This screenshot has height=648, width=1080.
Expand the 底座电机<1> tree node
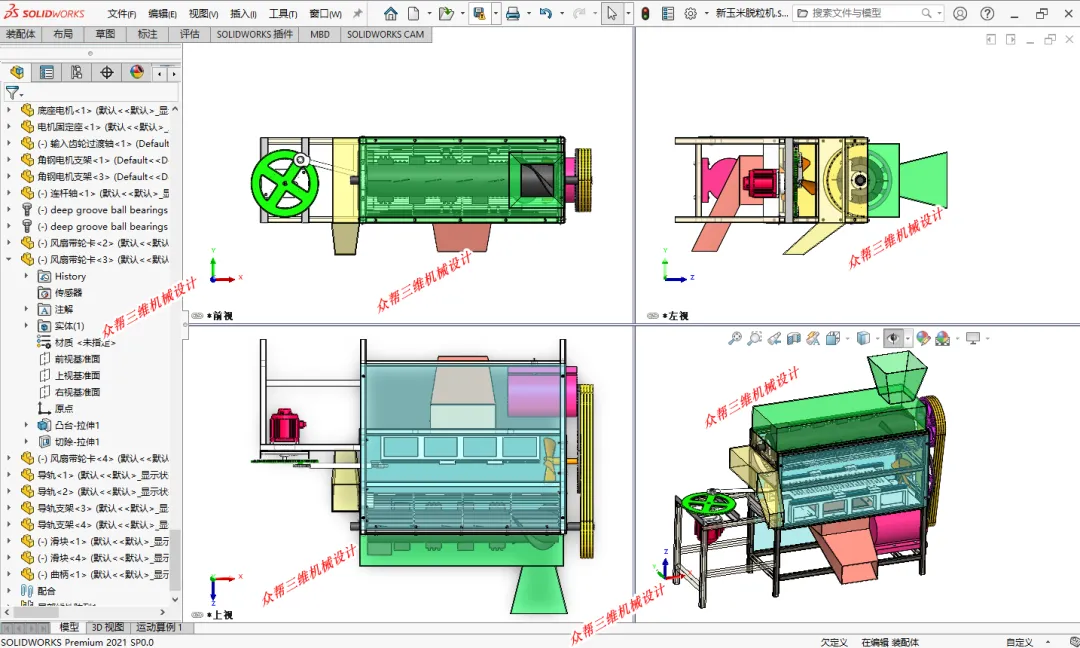tap(8, 109)
